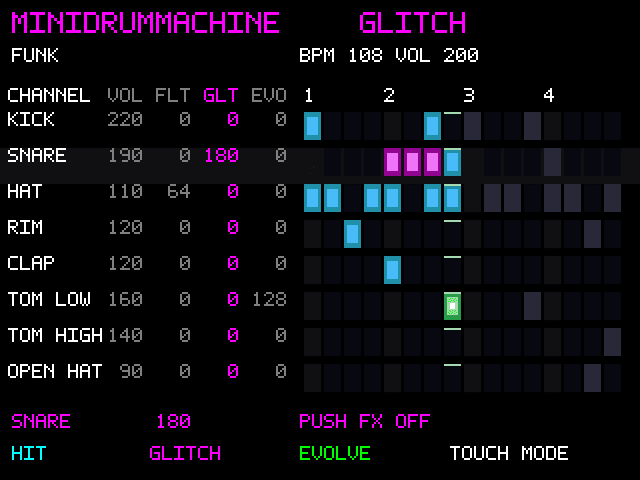The height and width of the screenshot is (480, 640).
Task: Select the EVOLVE mode at bottom
Action: (335, 453)
